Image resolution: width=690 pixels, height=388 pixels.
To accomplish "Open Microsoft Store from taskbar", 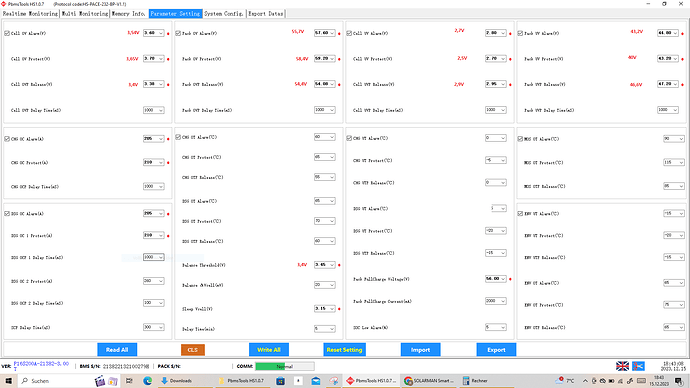I will (x=280, y=381).
